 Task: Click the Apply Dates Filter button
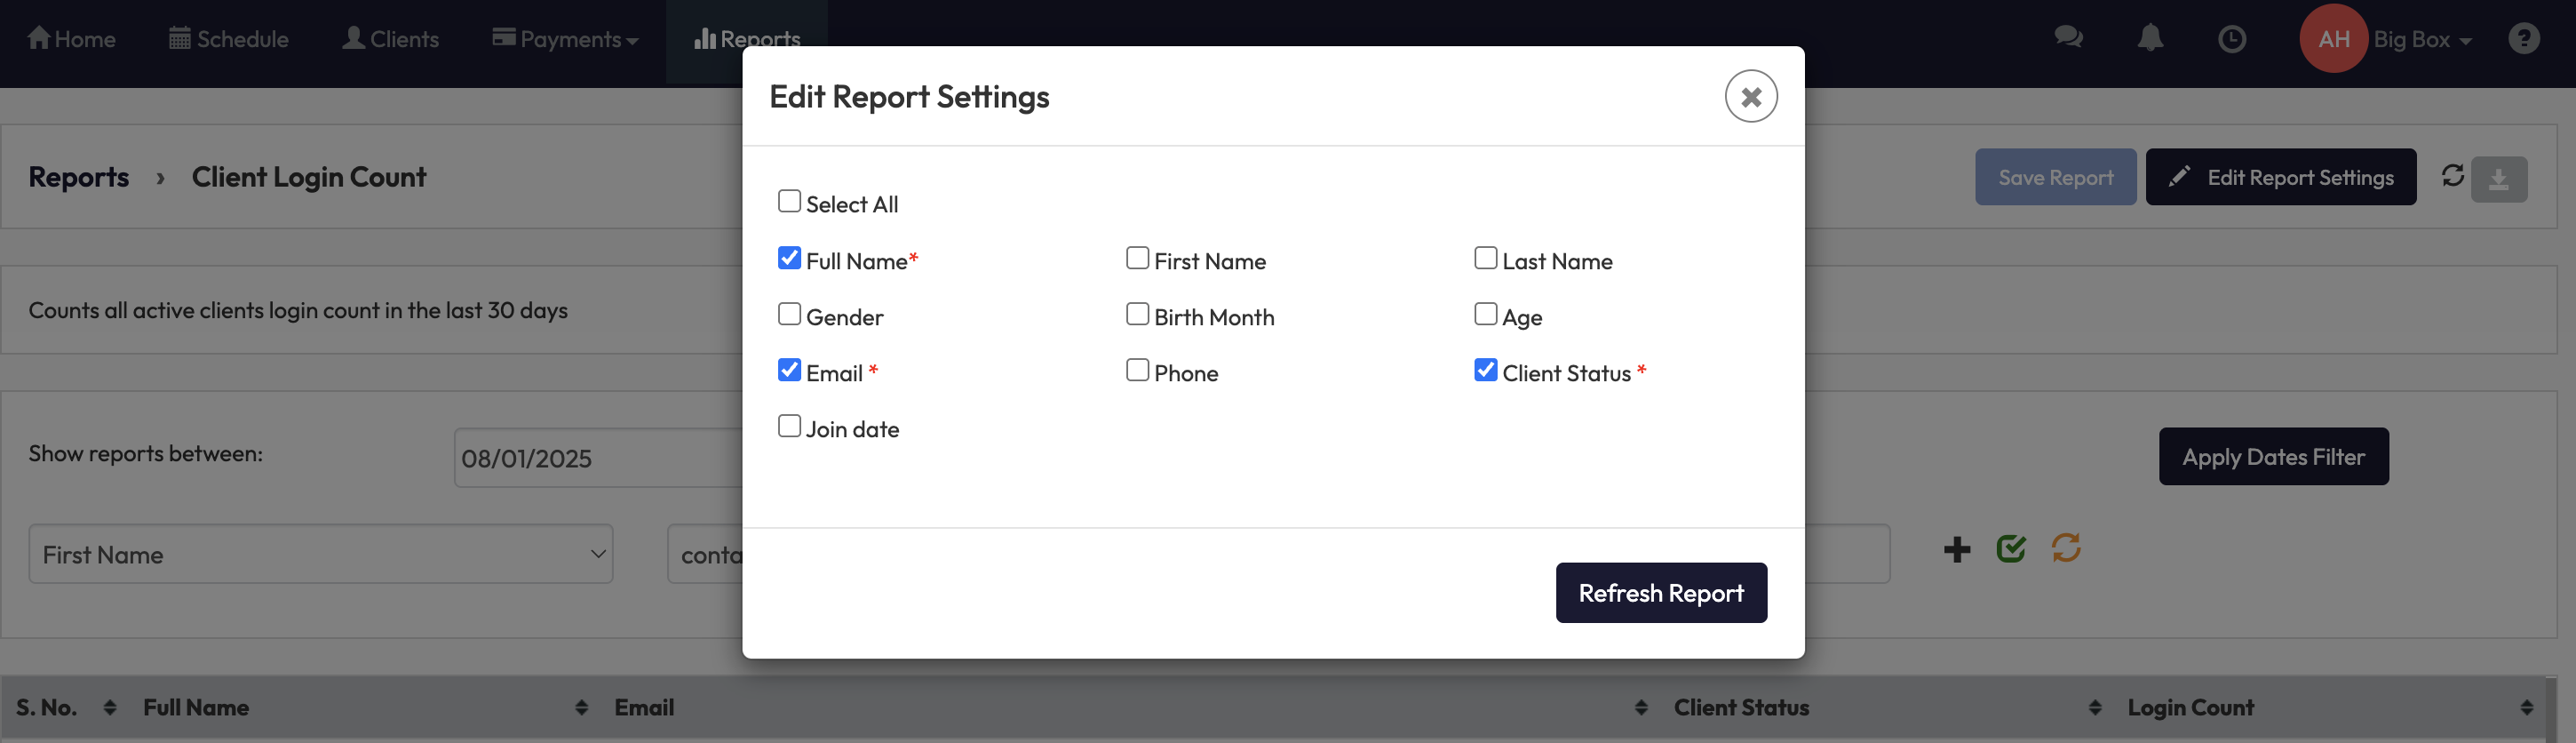coord(2272,457)
